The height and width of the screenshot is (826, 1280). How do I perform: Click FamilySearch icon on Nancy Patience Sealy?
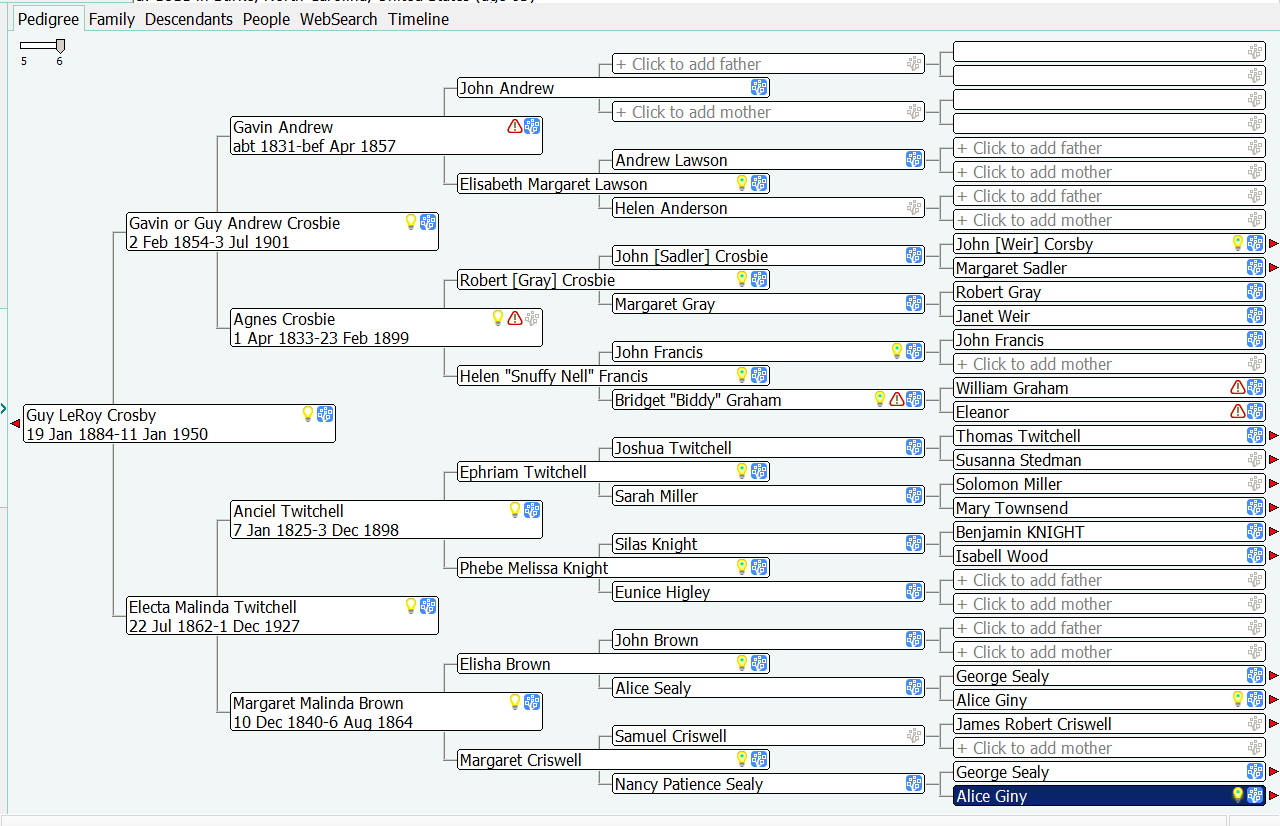pyautogui.click(x=914, y=783)
